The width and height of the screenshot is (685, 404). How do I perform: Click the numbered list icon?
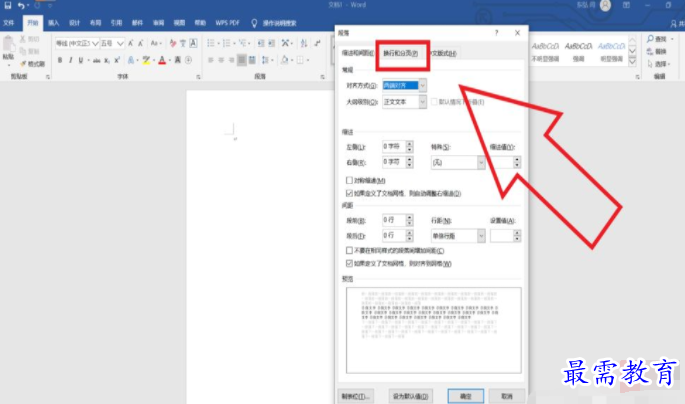pos(226,43)
